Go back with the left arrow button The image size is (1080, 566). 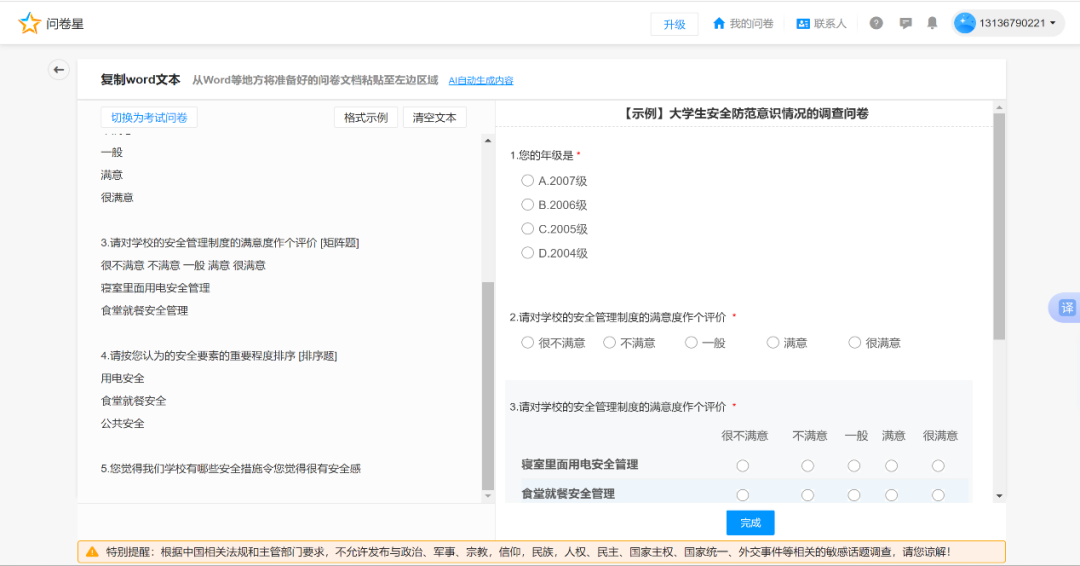(59, 70)
